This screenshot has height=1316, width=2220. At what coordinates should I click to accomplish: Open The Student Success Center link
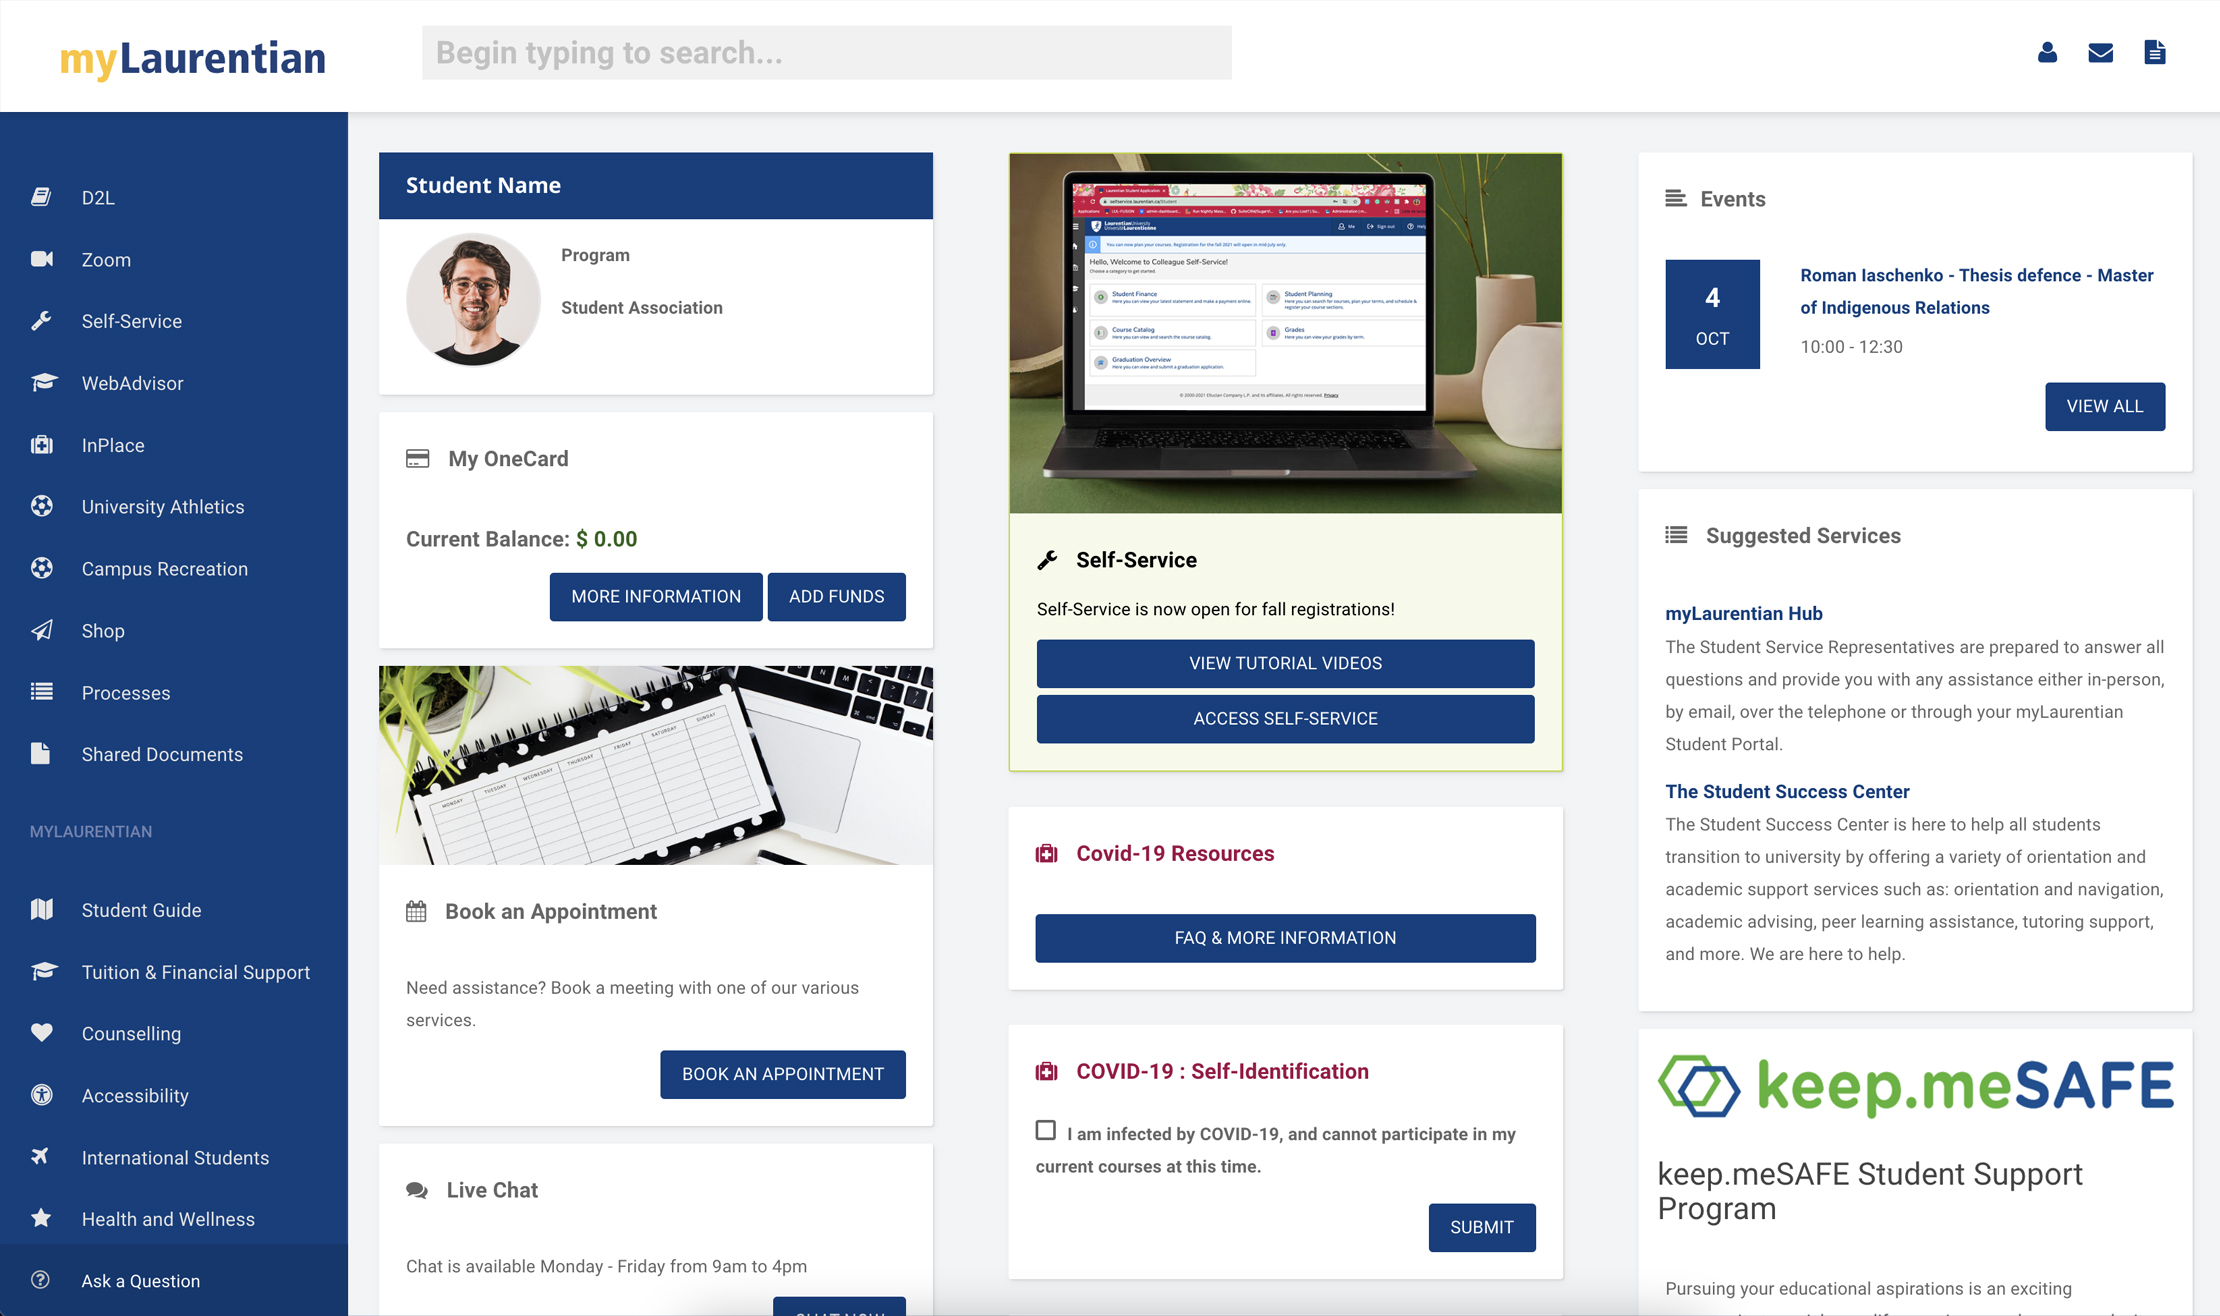point(1787,791)
